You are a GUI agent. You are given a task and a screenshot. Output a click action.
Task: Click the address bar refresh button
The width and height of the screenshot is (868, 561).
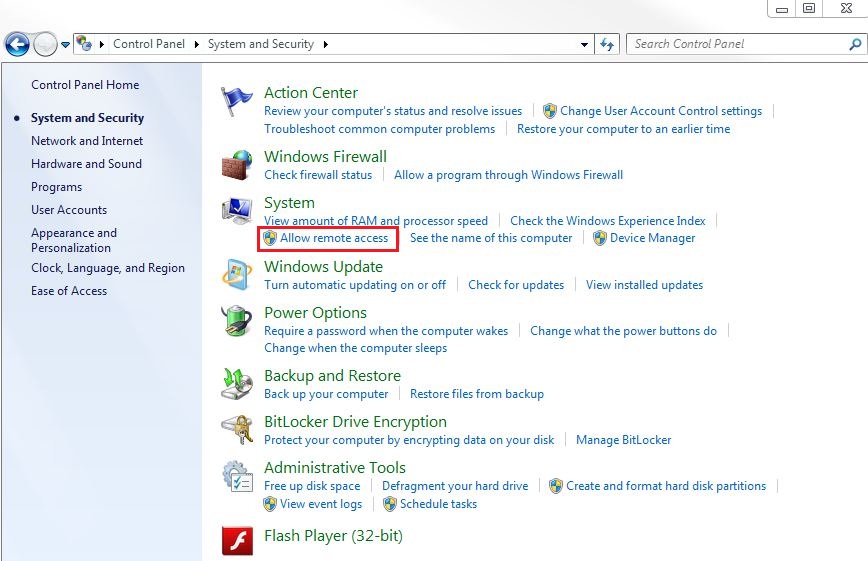pos(607,44)
